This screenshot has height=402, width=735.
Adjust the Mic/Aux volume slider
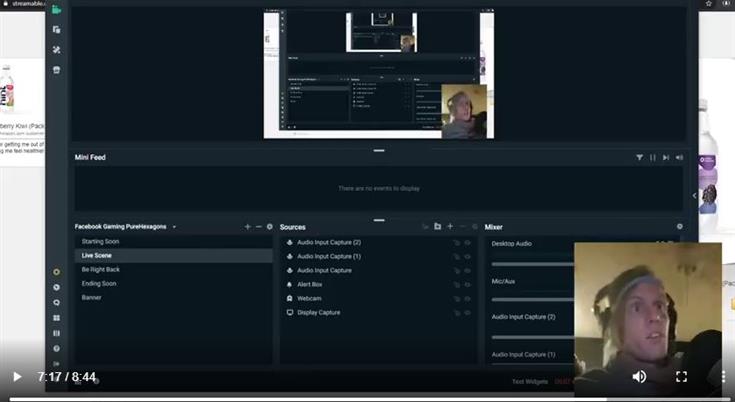pyautogui.click(x=532, y=300)
